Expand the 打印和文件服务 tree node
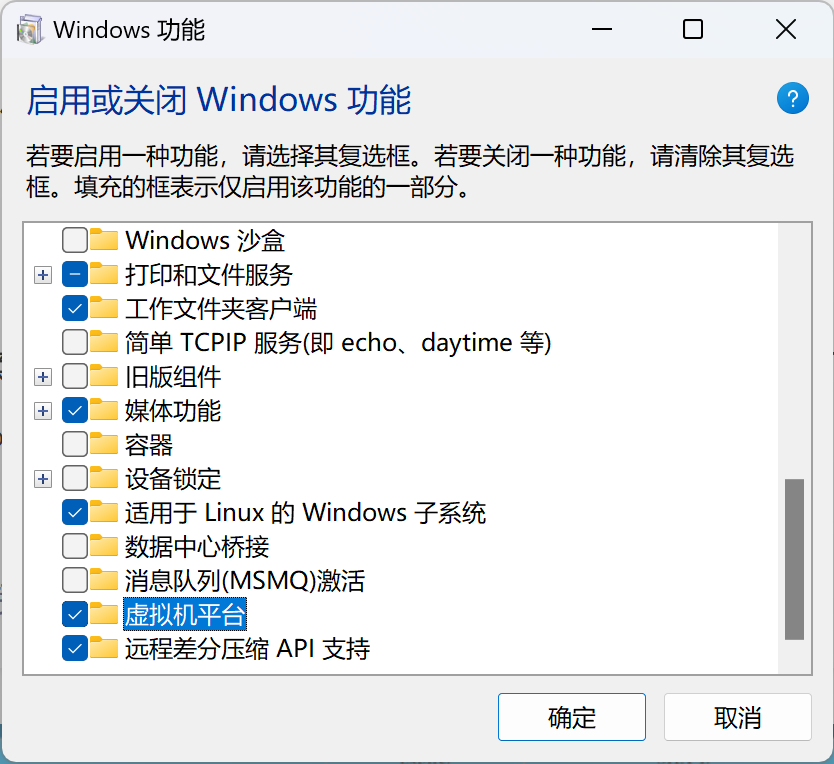This screenshot has width=834, height=764. click(x=43, y=275)
